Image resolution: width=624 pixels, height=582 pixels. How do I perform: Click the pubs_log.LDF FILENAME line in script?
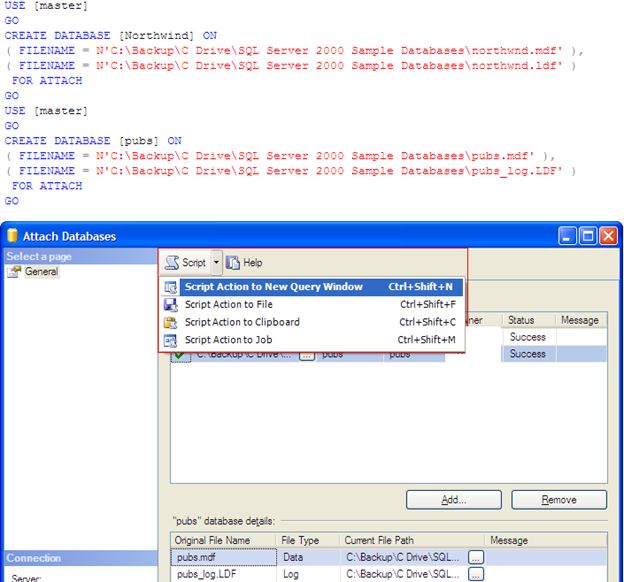(x=291, y=171)
